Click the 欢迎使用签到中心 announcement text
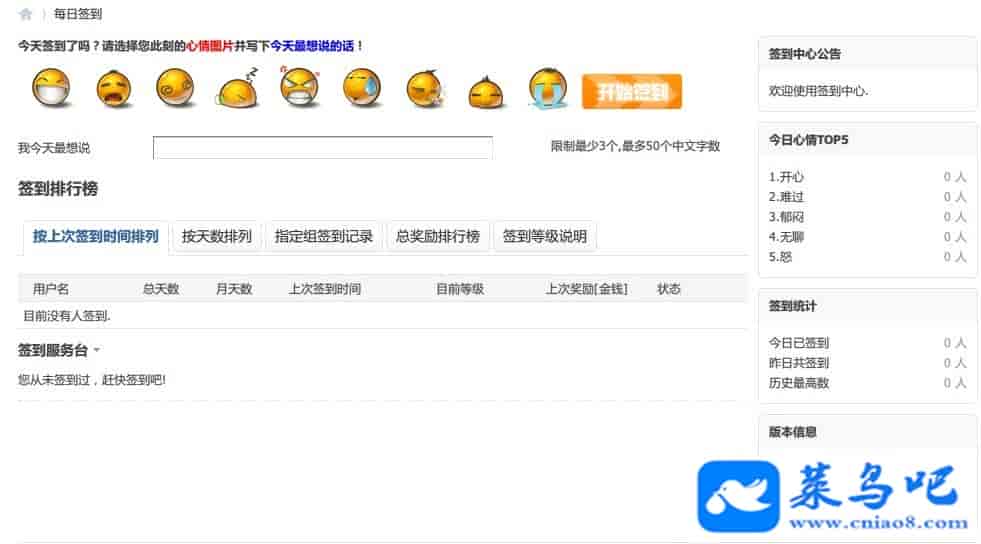This screenshot has width=981, height=544. [818, 91]
